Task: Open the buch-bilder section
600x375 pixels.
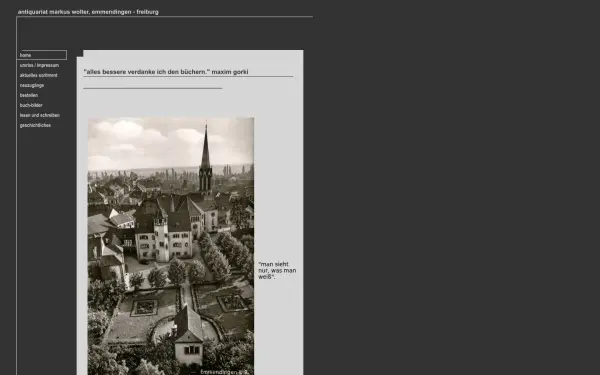Action: coord(31,105)
